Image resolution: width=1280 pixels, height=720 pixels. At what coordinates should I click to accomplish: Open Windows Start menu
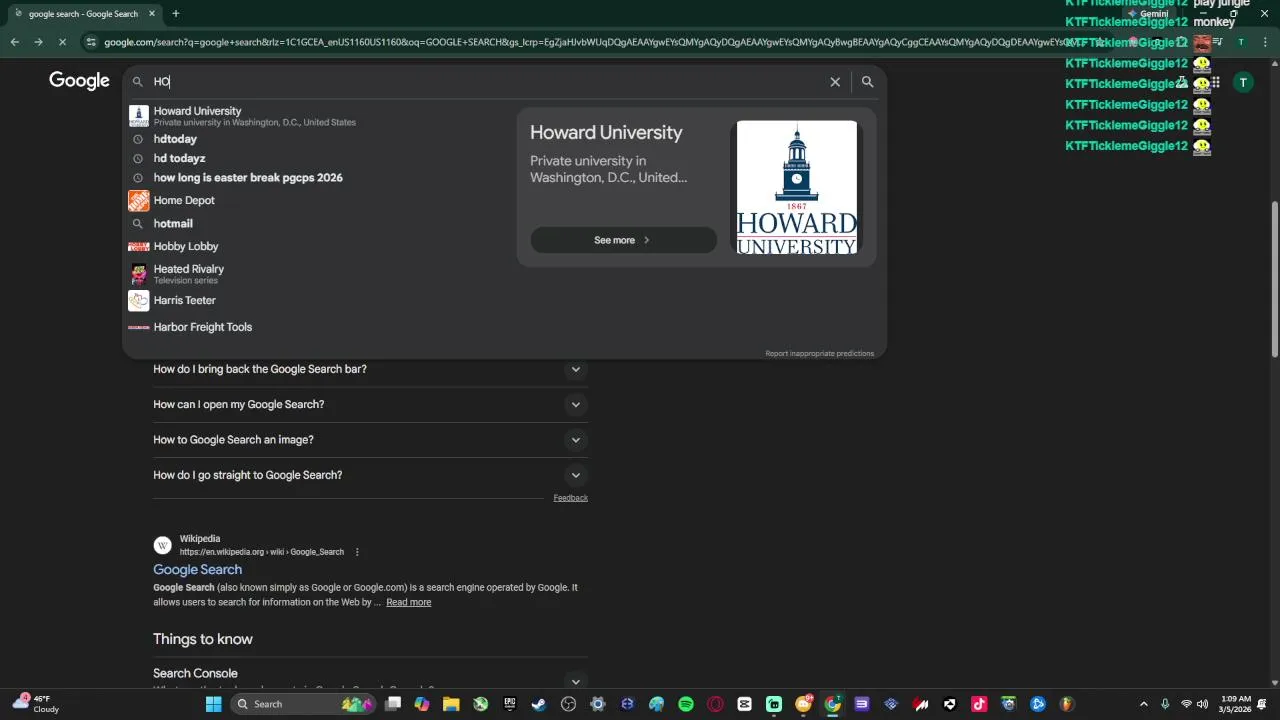(x=213, y=704)
